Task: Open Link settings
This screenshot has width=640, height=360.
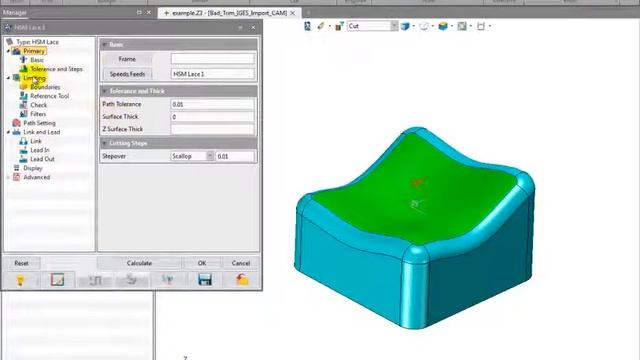Action: pyautogui.click(x=36, y=141)
